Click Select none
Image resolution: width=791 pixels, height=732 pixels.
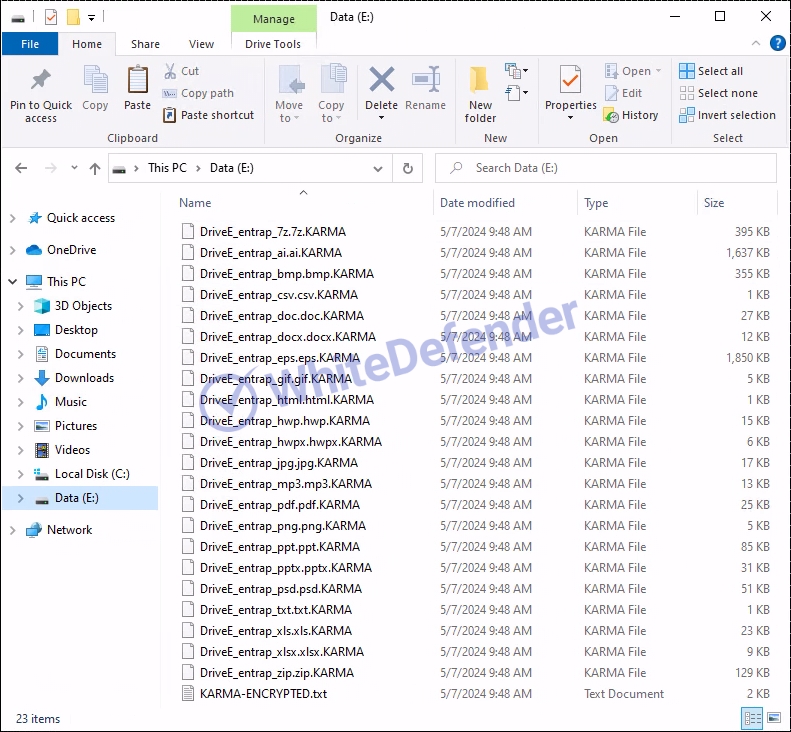[718, 93]
